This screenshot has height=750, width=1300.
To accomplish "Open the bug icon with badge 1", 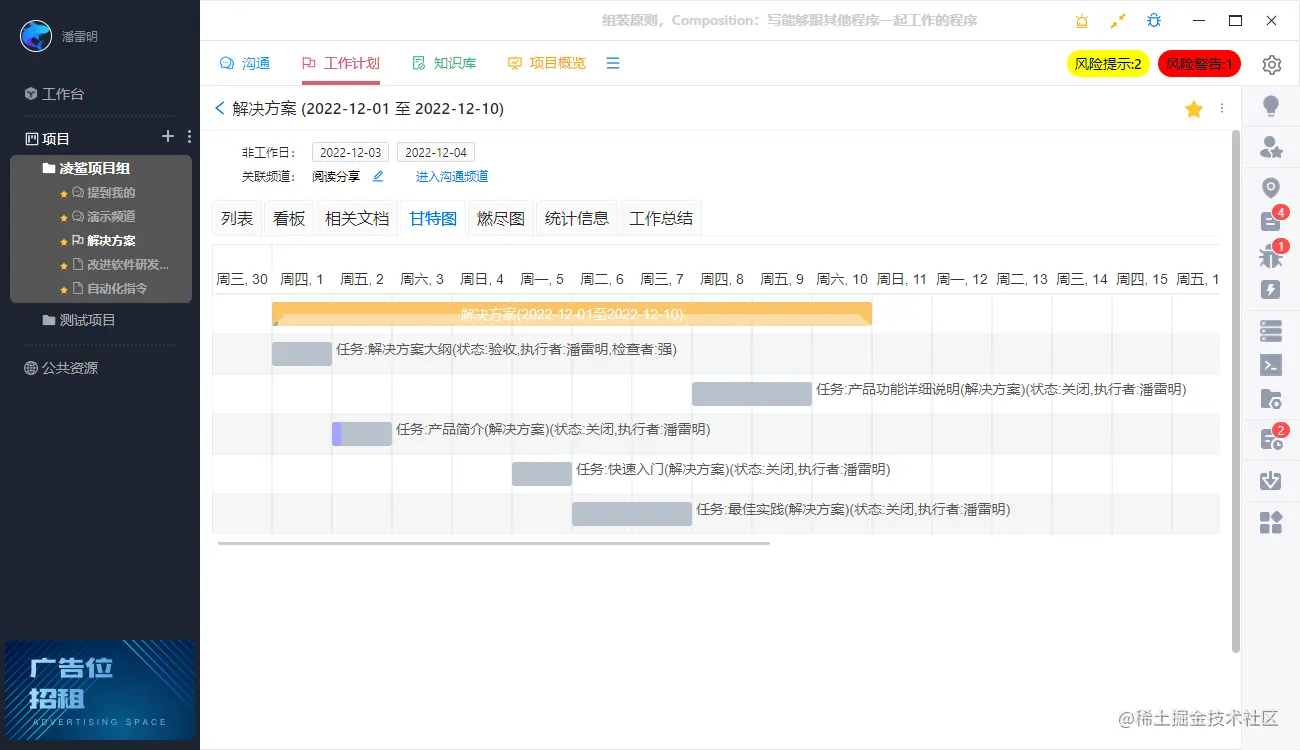I will pos(1271,255).
